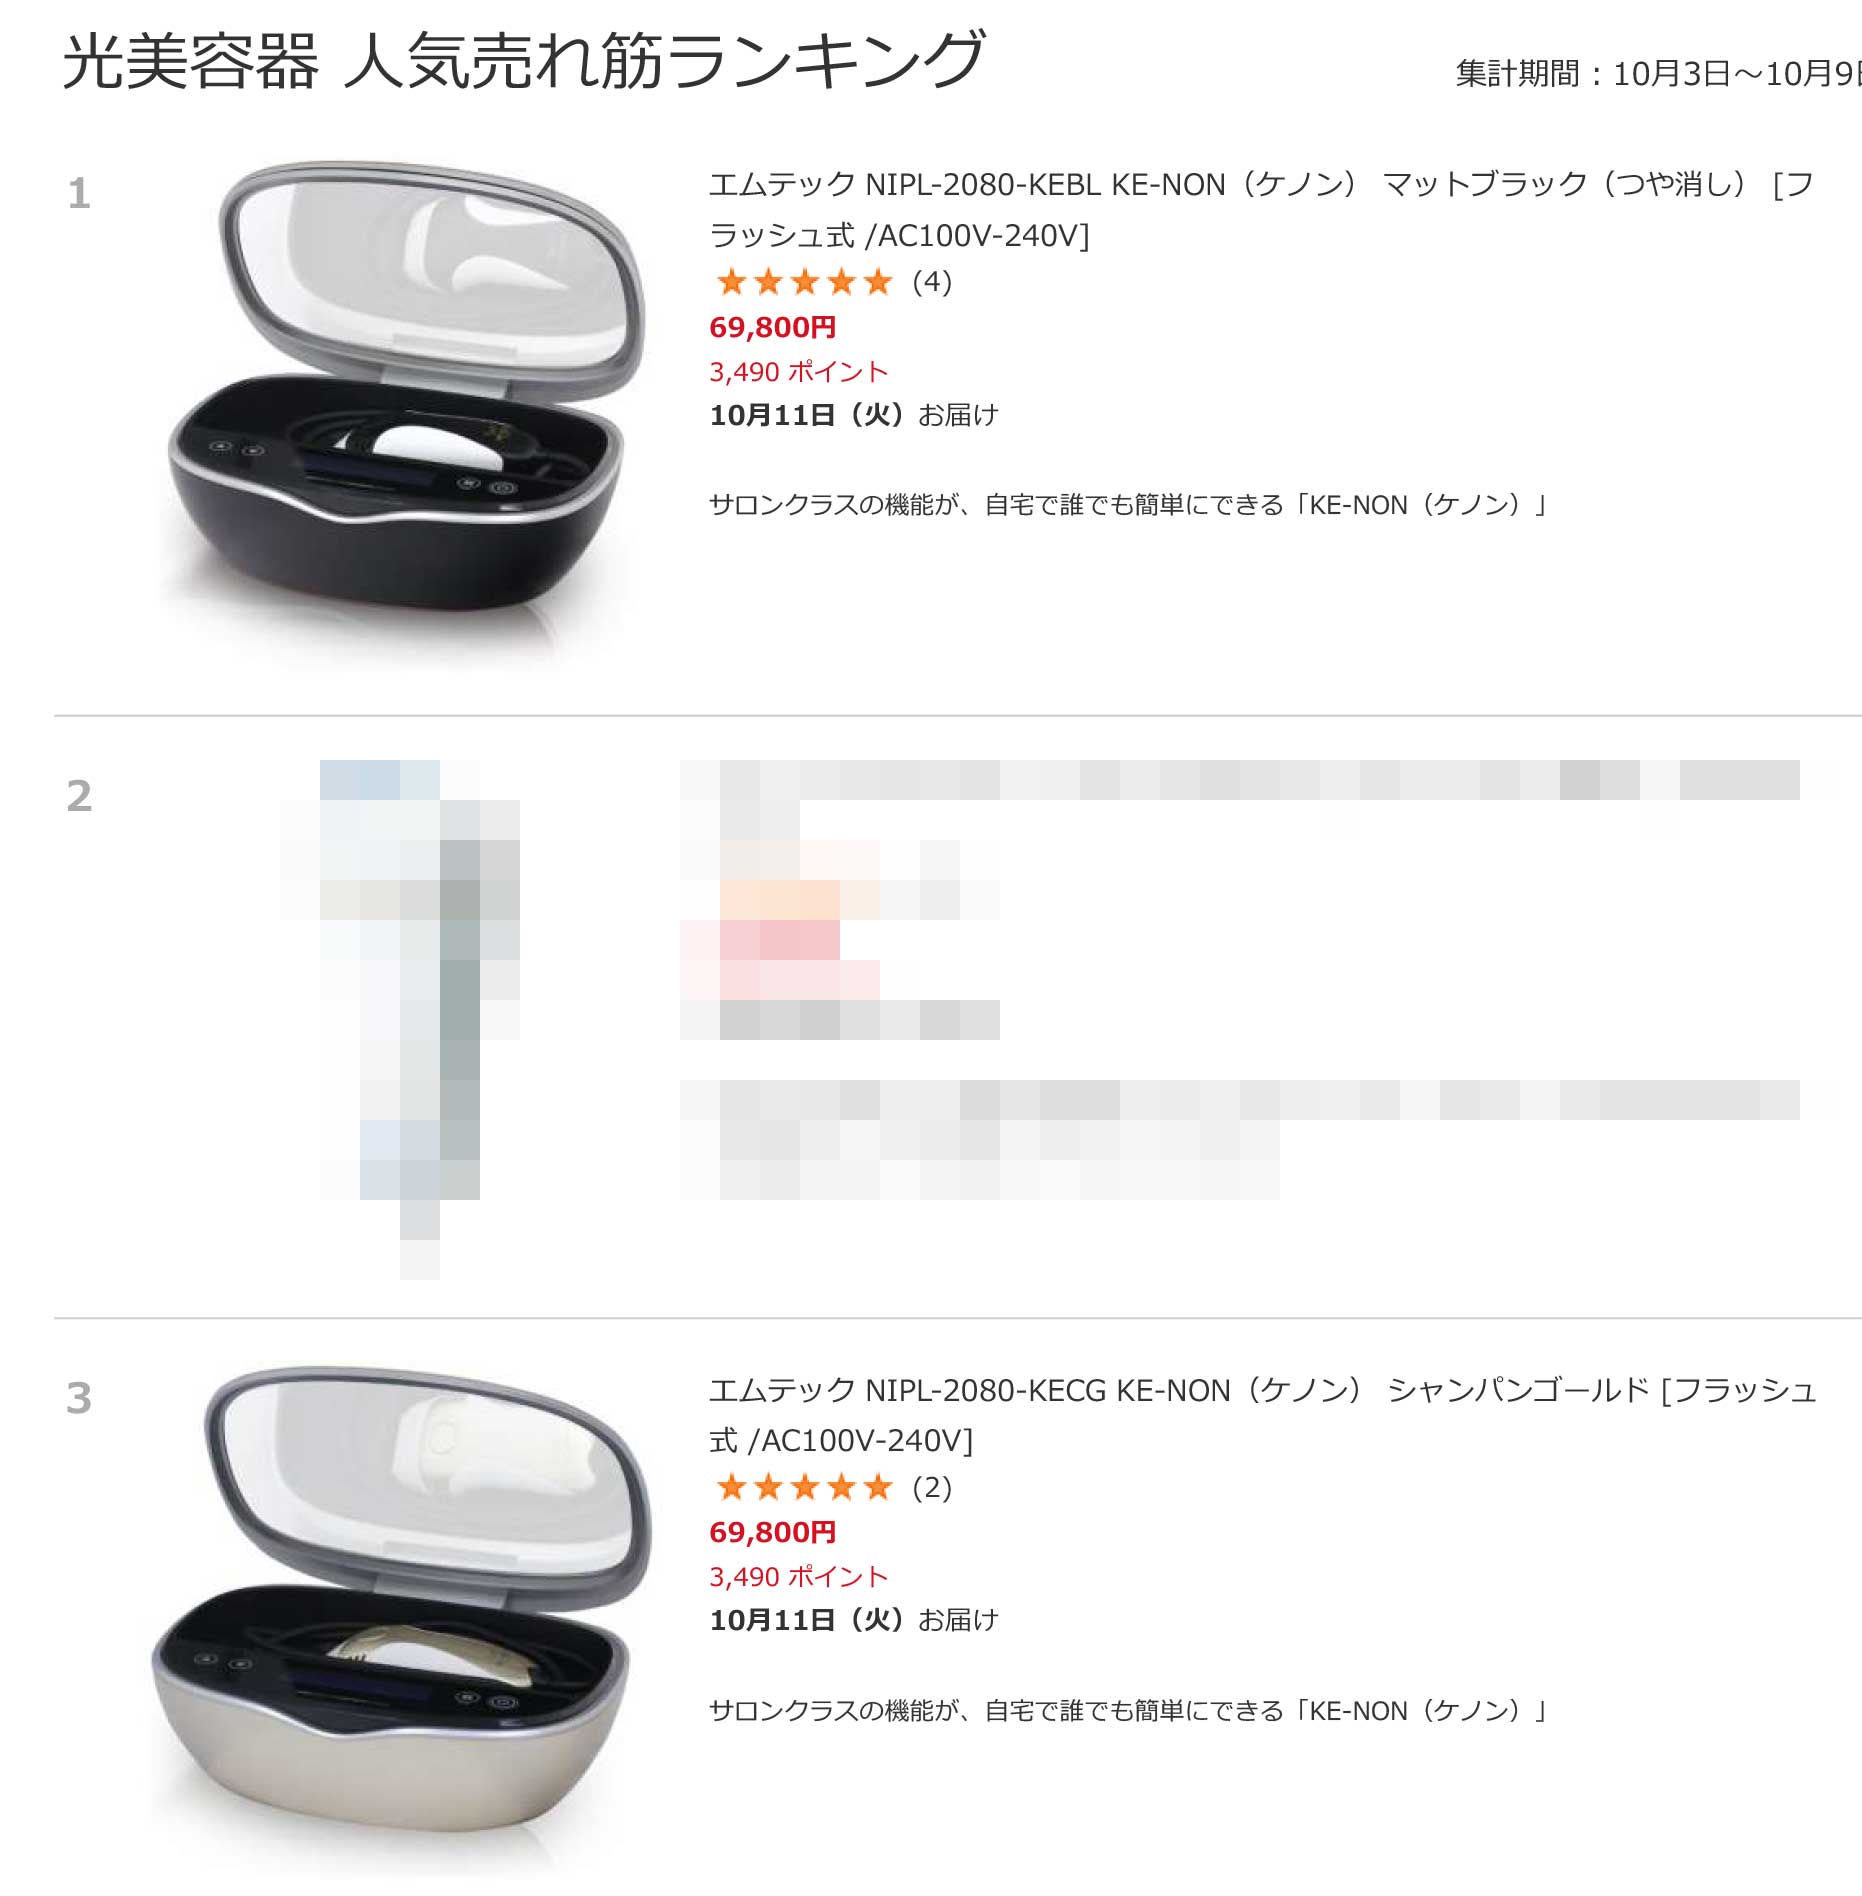Open the (4) review count link

[x=932, y=282]
